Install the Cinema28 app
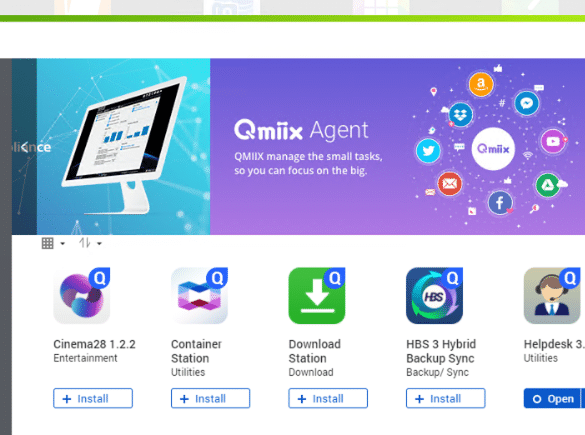Image resolution: width=585 pixels, height=435 pixels. tap(93, 398)
